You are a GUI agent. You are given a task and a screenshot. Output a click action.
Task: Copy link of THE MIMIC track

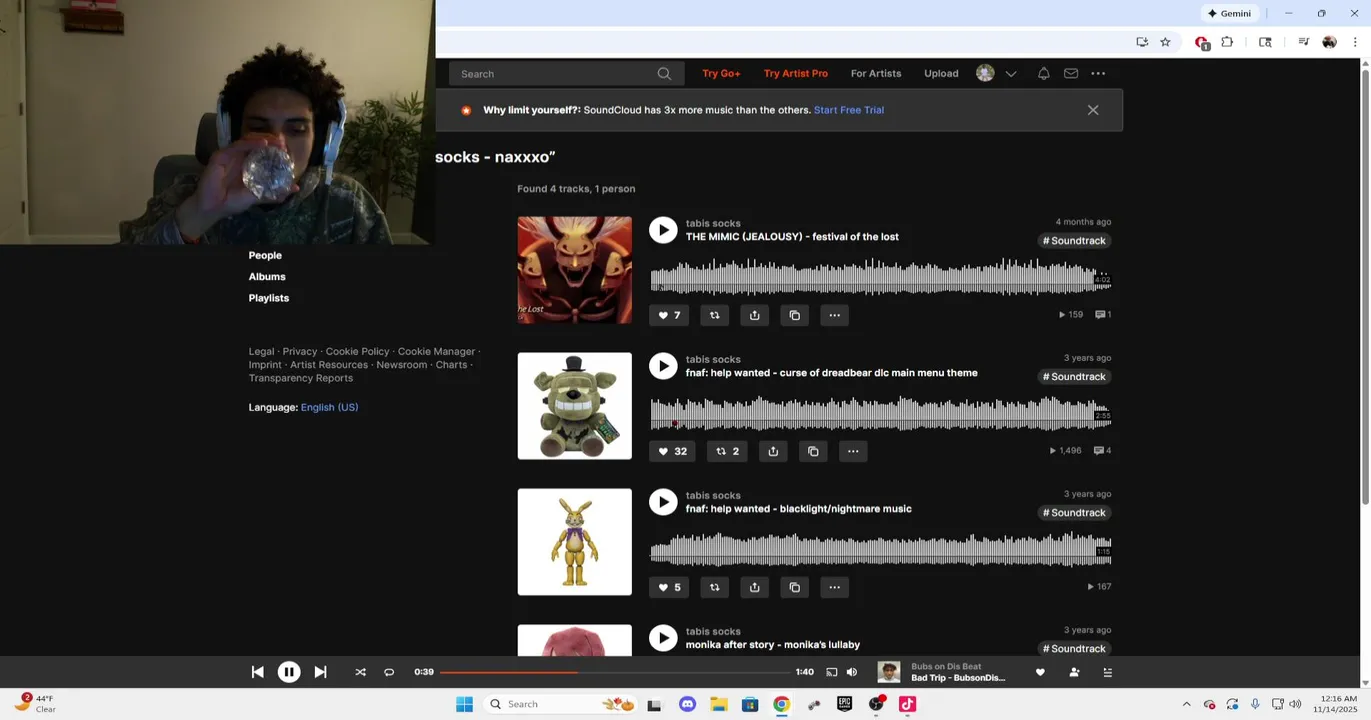coord(795,315)
